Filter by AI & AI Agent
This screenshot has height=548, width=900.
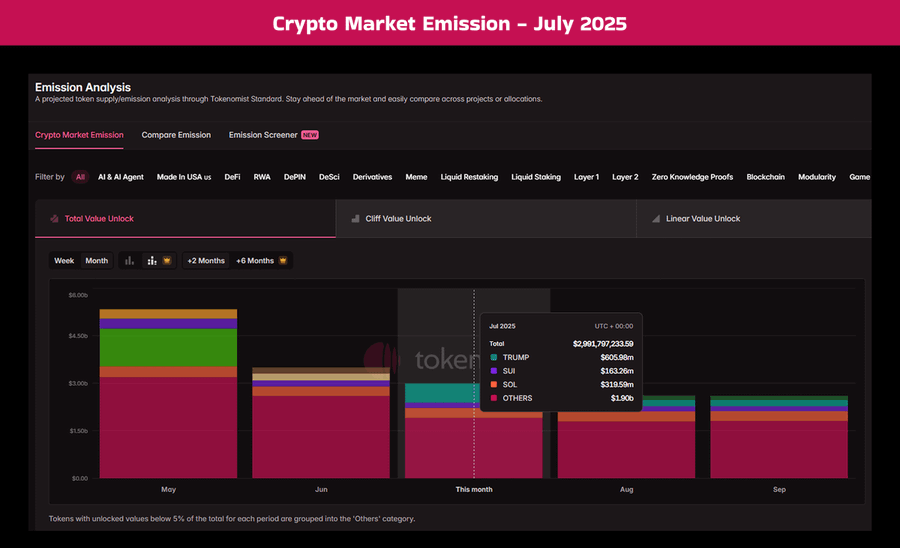[121, 177]
